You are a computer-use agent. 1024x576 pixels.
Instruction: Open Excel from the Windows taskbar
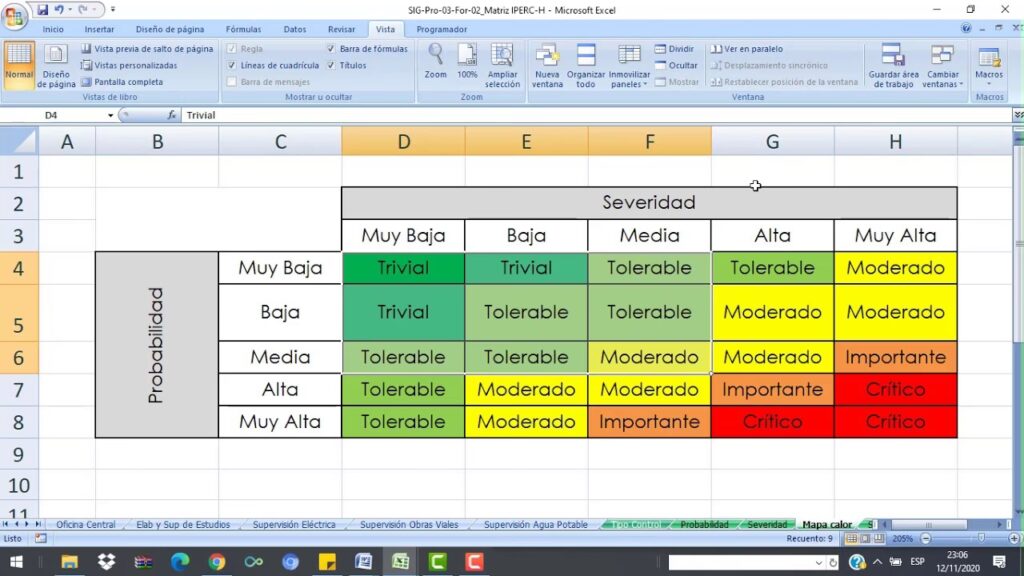click(x=400, y=562)
